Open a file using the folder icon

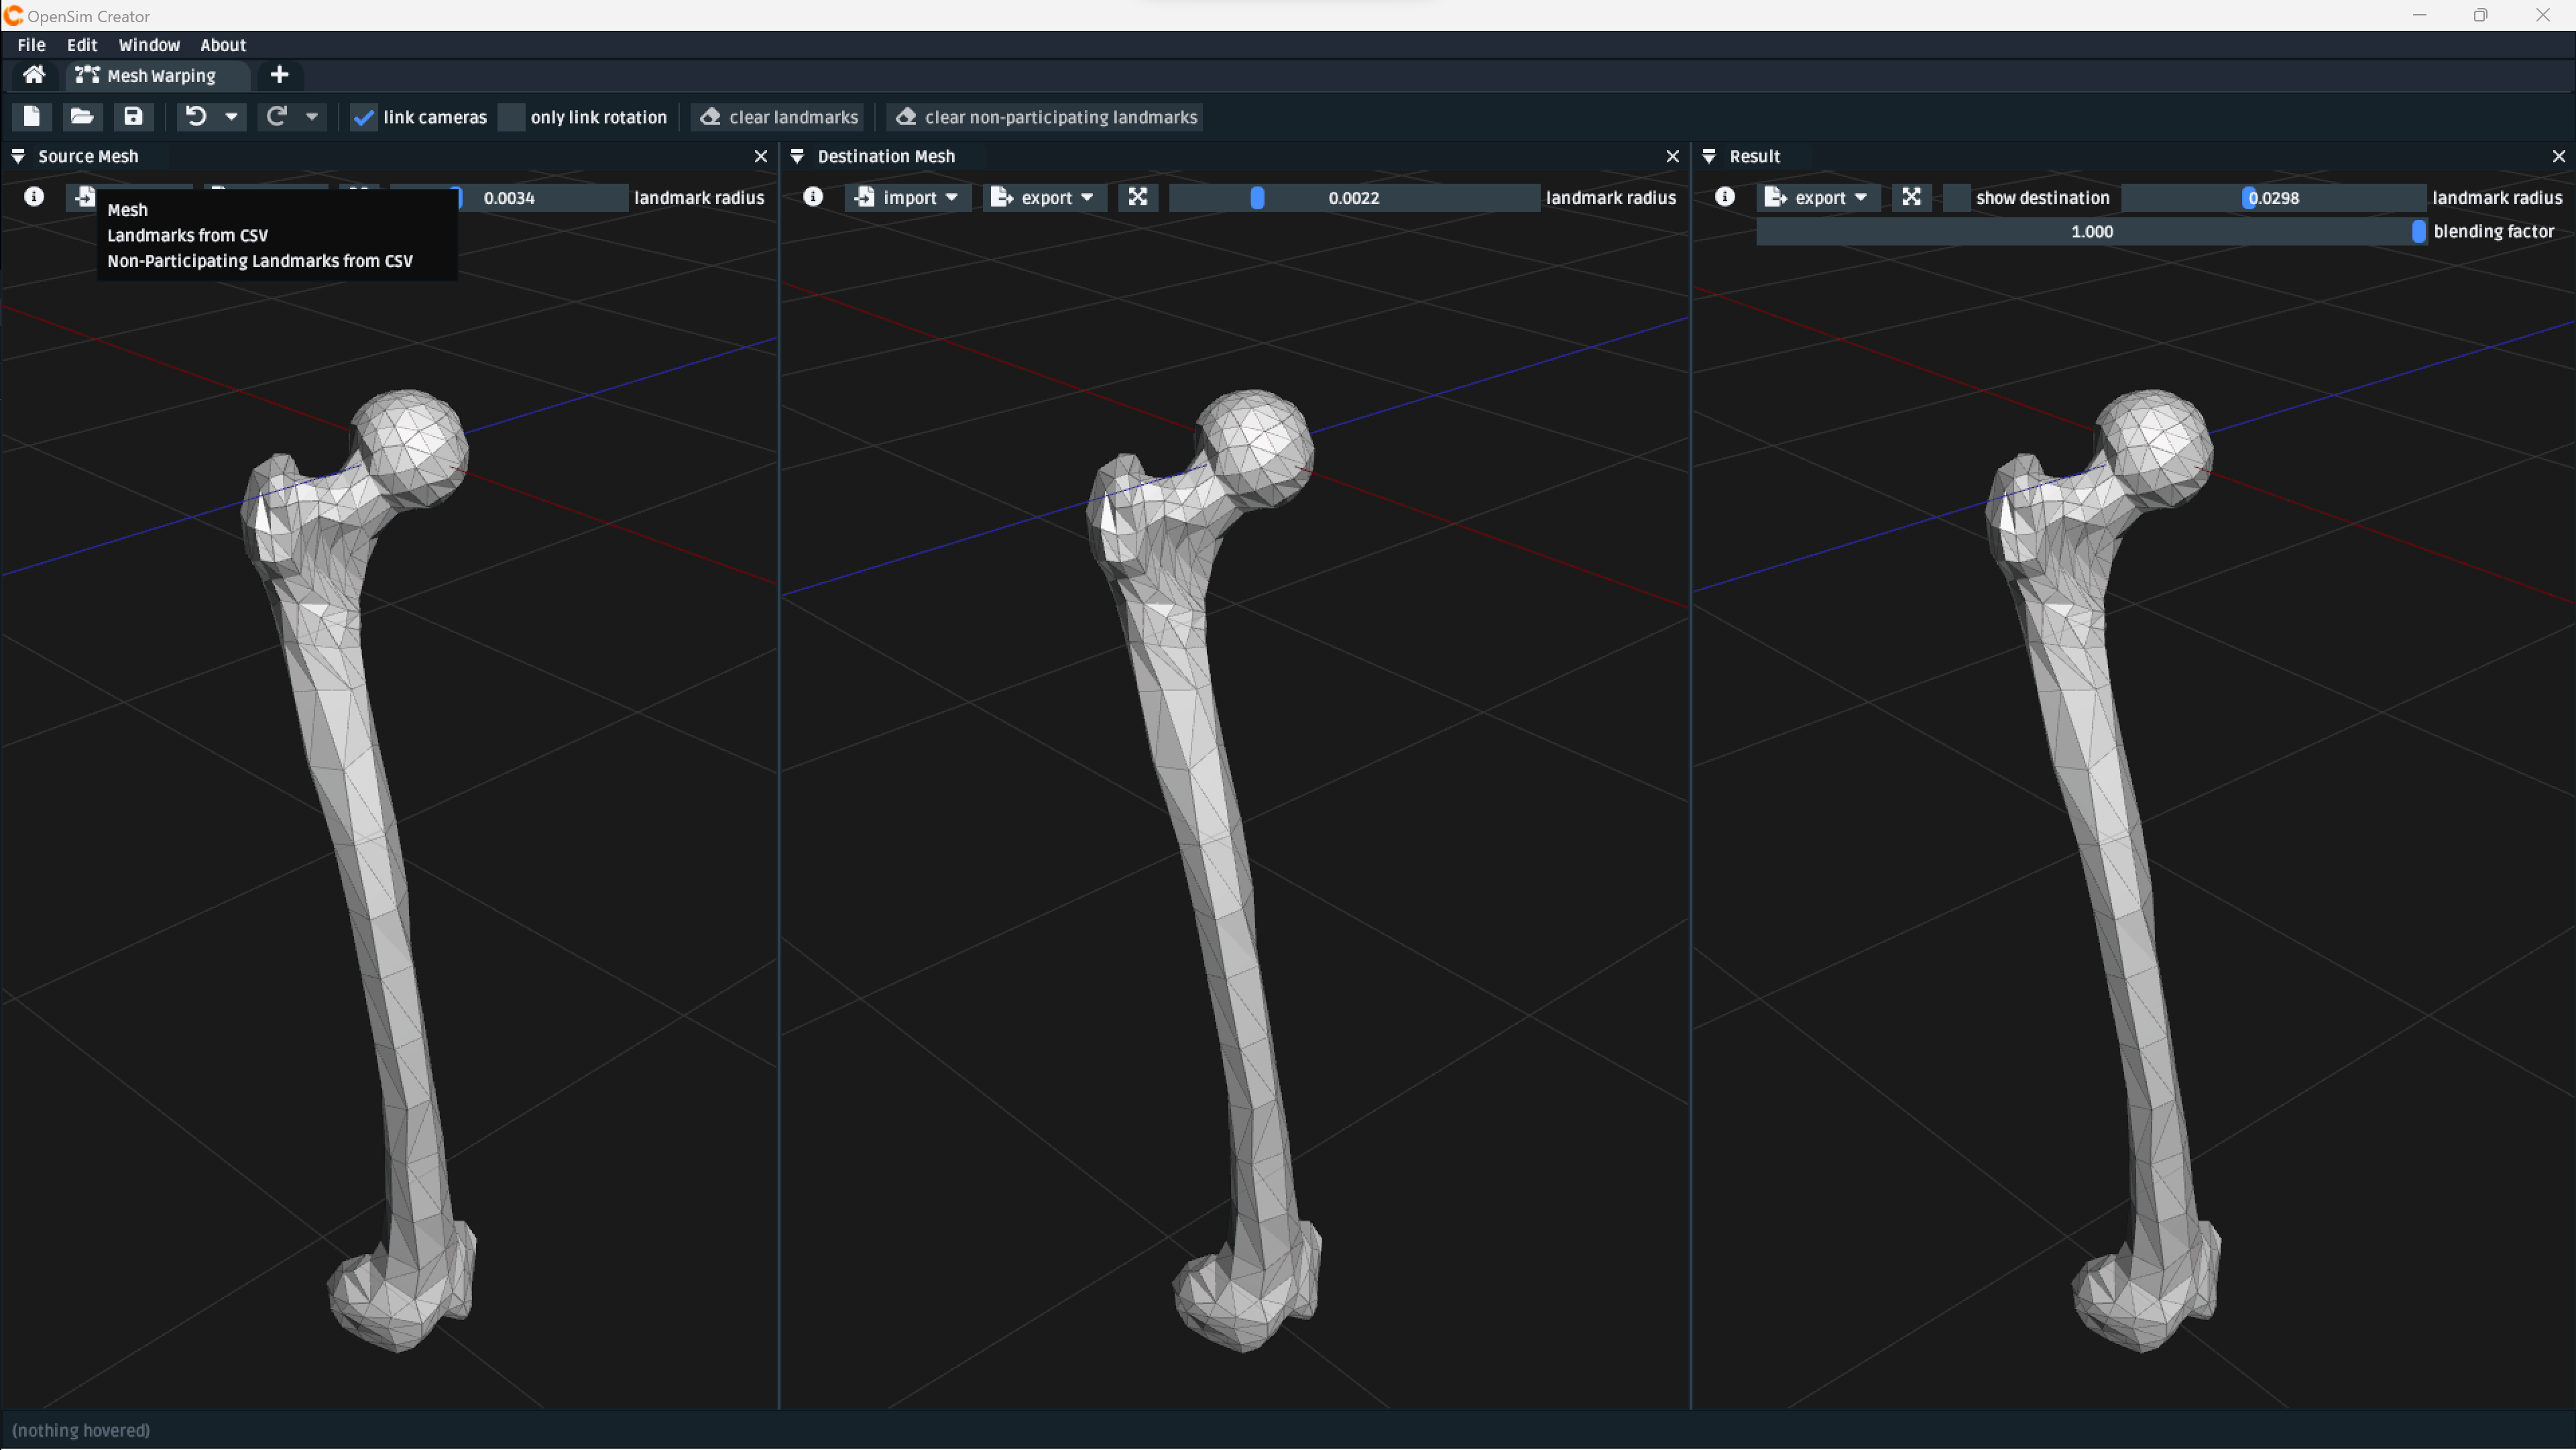(x=82, y=116)
